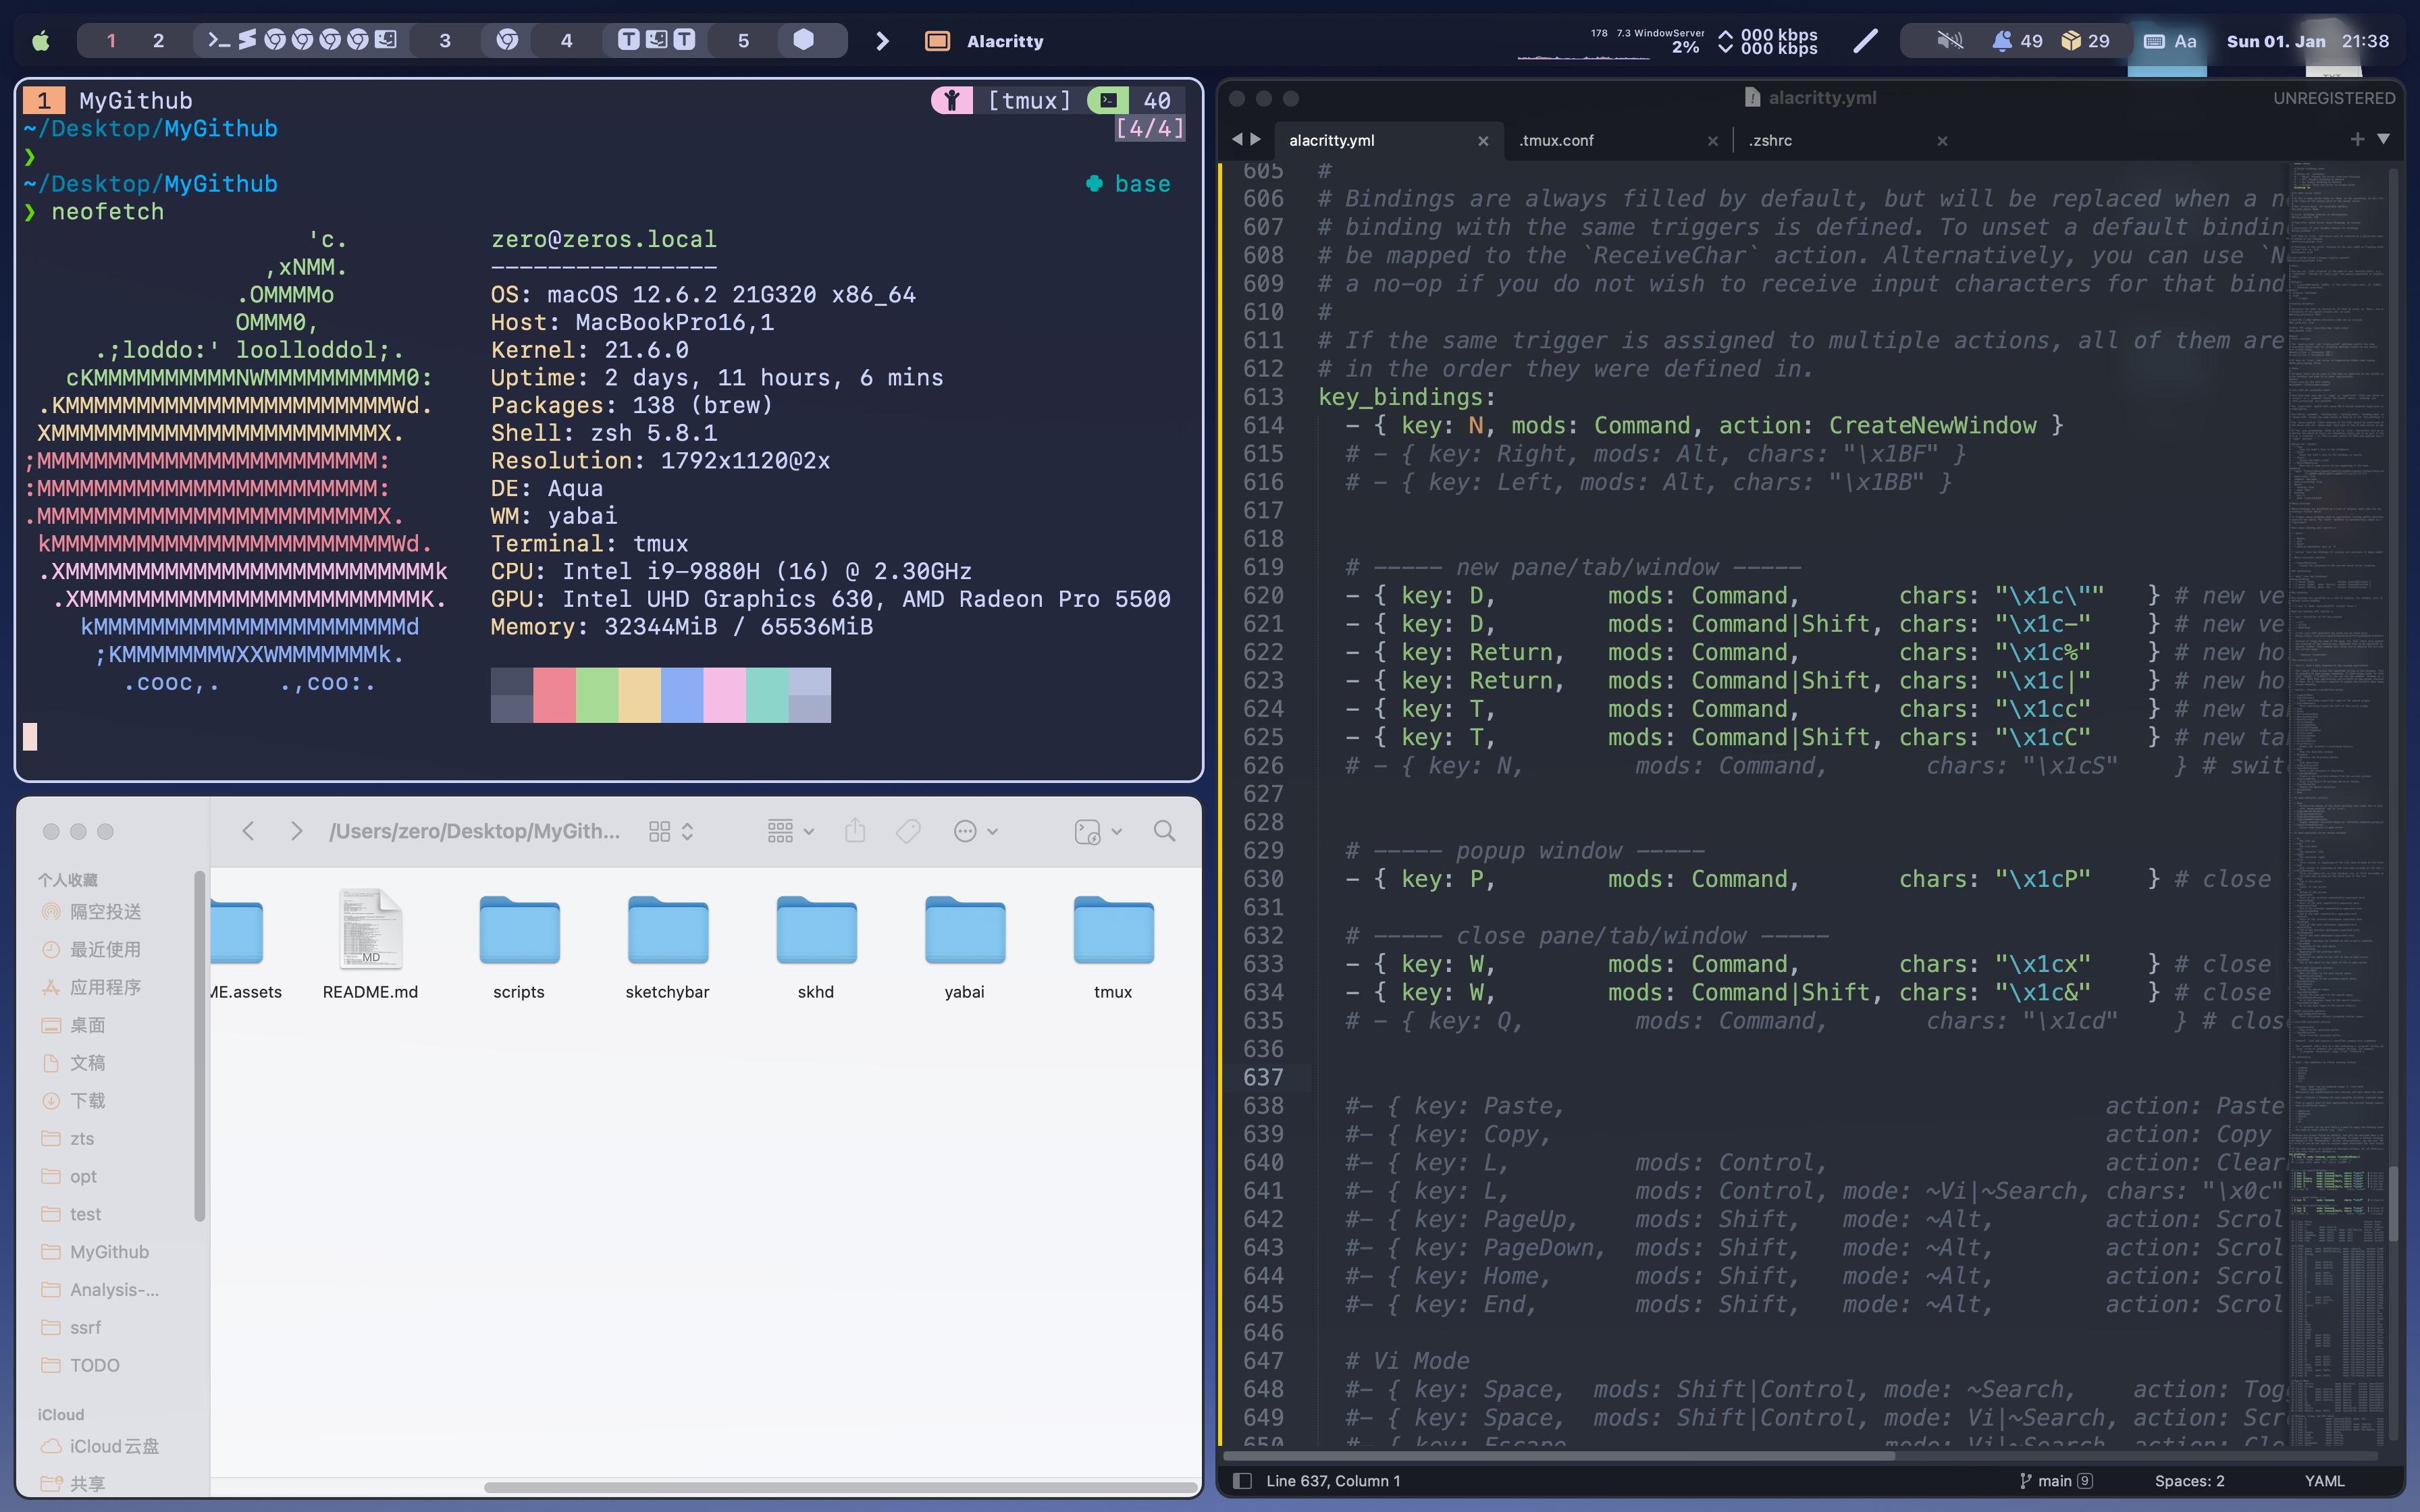This screenshot has height=1512, width=2420.
Task: Toggle the sidebar icon in Sublime status bar
Action: pos(1242,1481)
